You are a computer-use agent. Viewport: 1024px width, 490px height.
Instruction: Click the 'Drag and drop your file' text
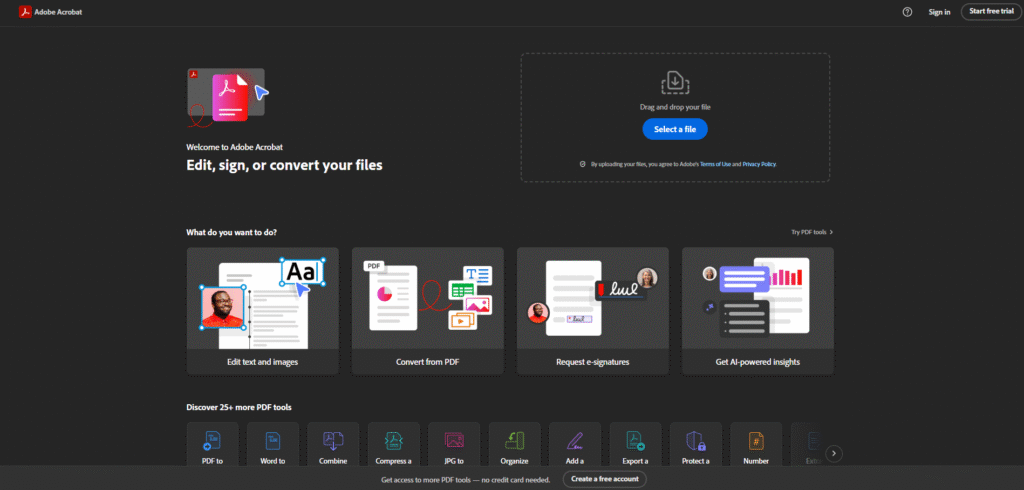675,106
